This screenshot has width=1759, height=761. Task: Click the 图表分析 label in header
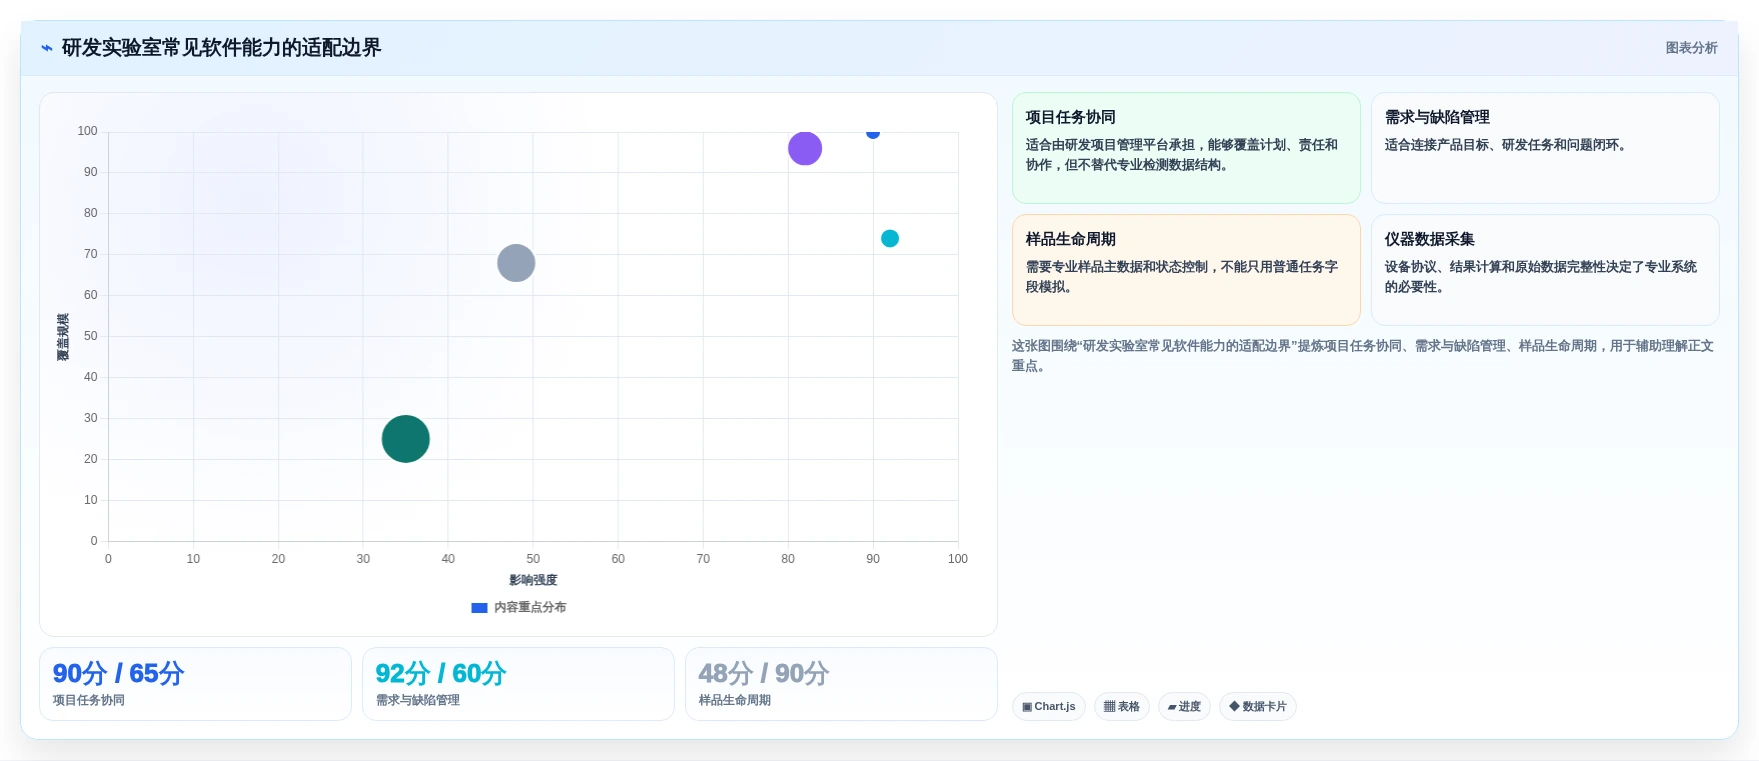(1691, 48)
